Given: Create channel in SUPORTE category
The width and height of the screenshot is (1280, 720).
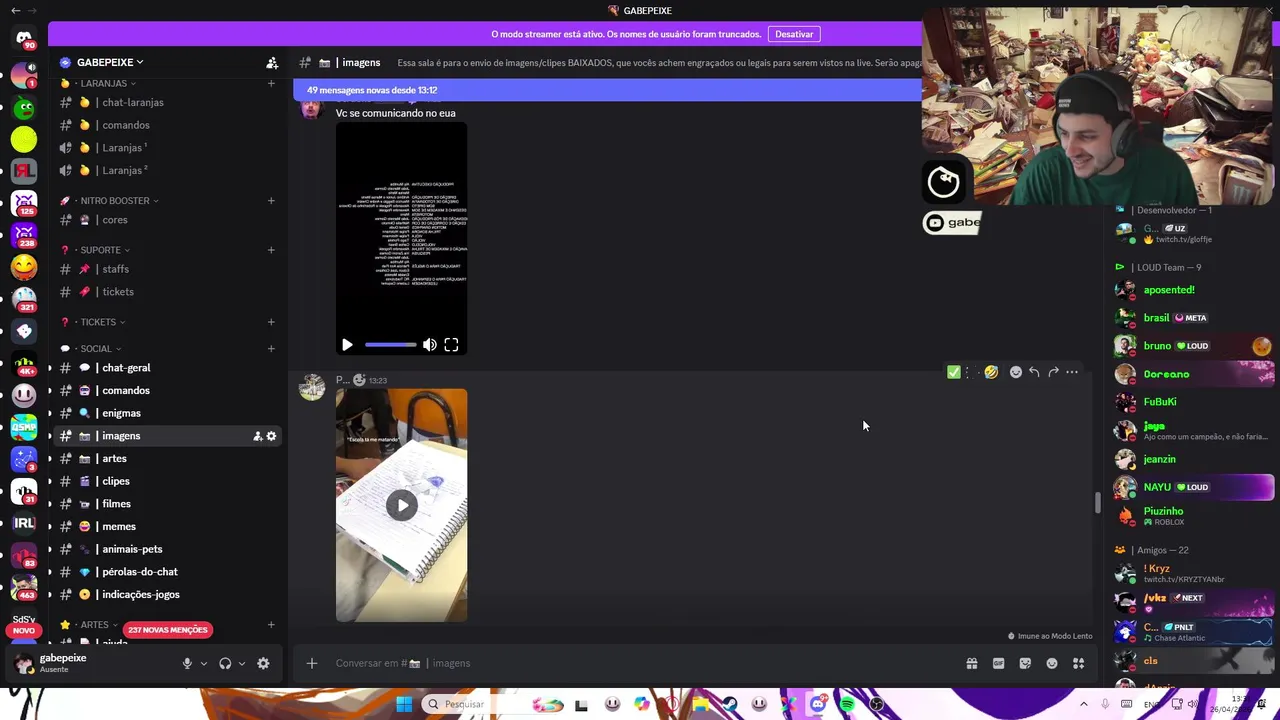Looking at the screenshot, I should pyautogui.click(x=271, y=250).
